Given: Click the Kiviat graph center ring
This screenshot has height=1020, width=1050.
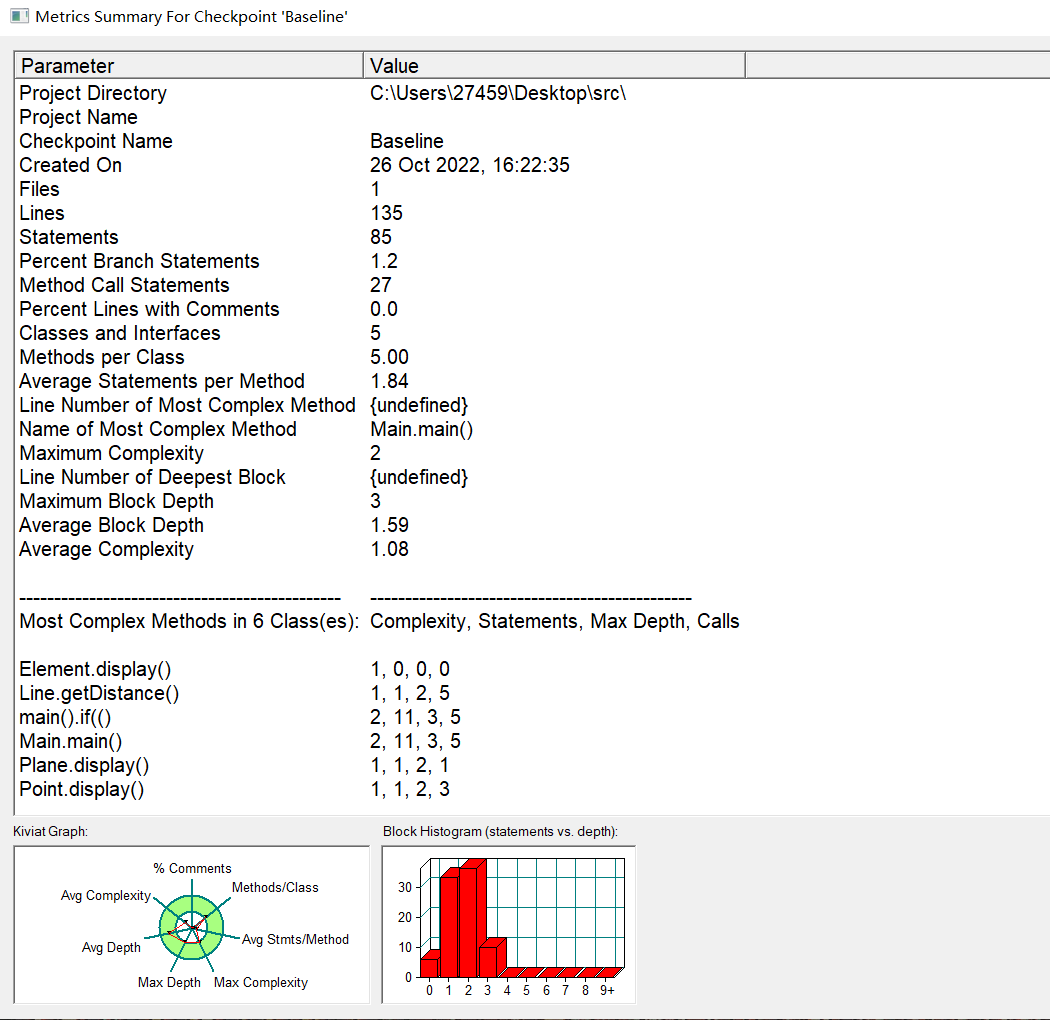Looking at the screenshot, I should click(x=192, y=928).
